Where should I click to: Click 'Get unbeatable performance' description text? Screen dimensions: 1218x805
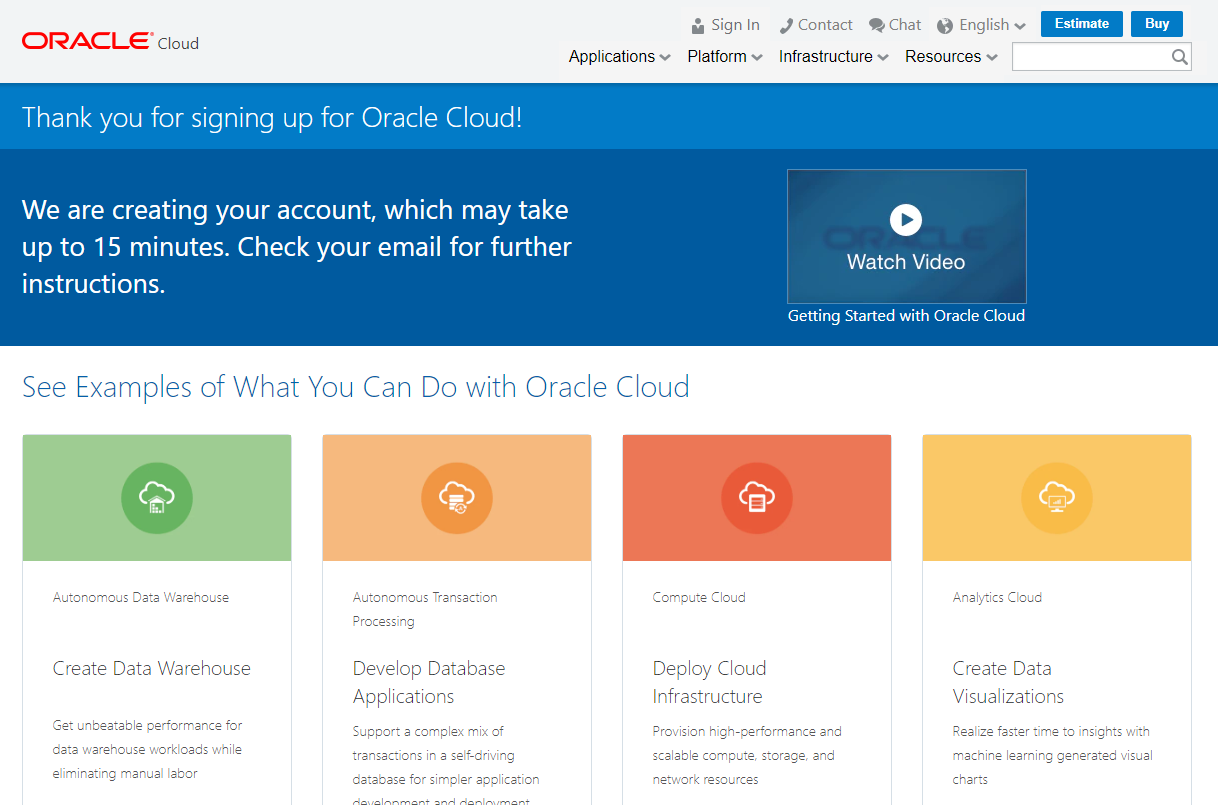tap(148, 749)
